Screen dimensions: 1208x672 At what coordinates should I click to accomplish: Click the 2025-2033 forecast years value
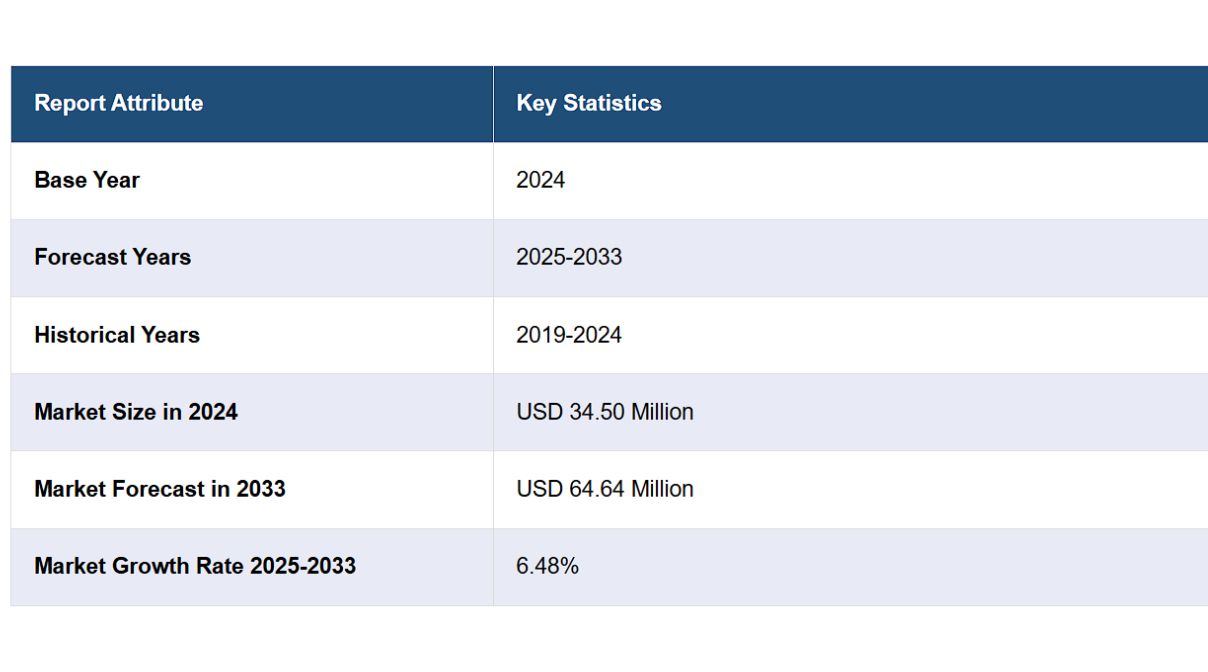point(568,257)
